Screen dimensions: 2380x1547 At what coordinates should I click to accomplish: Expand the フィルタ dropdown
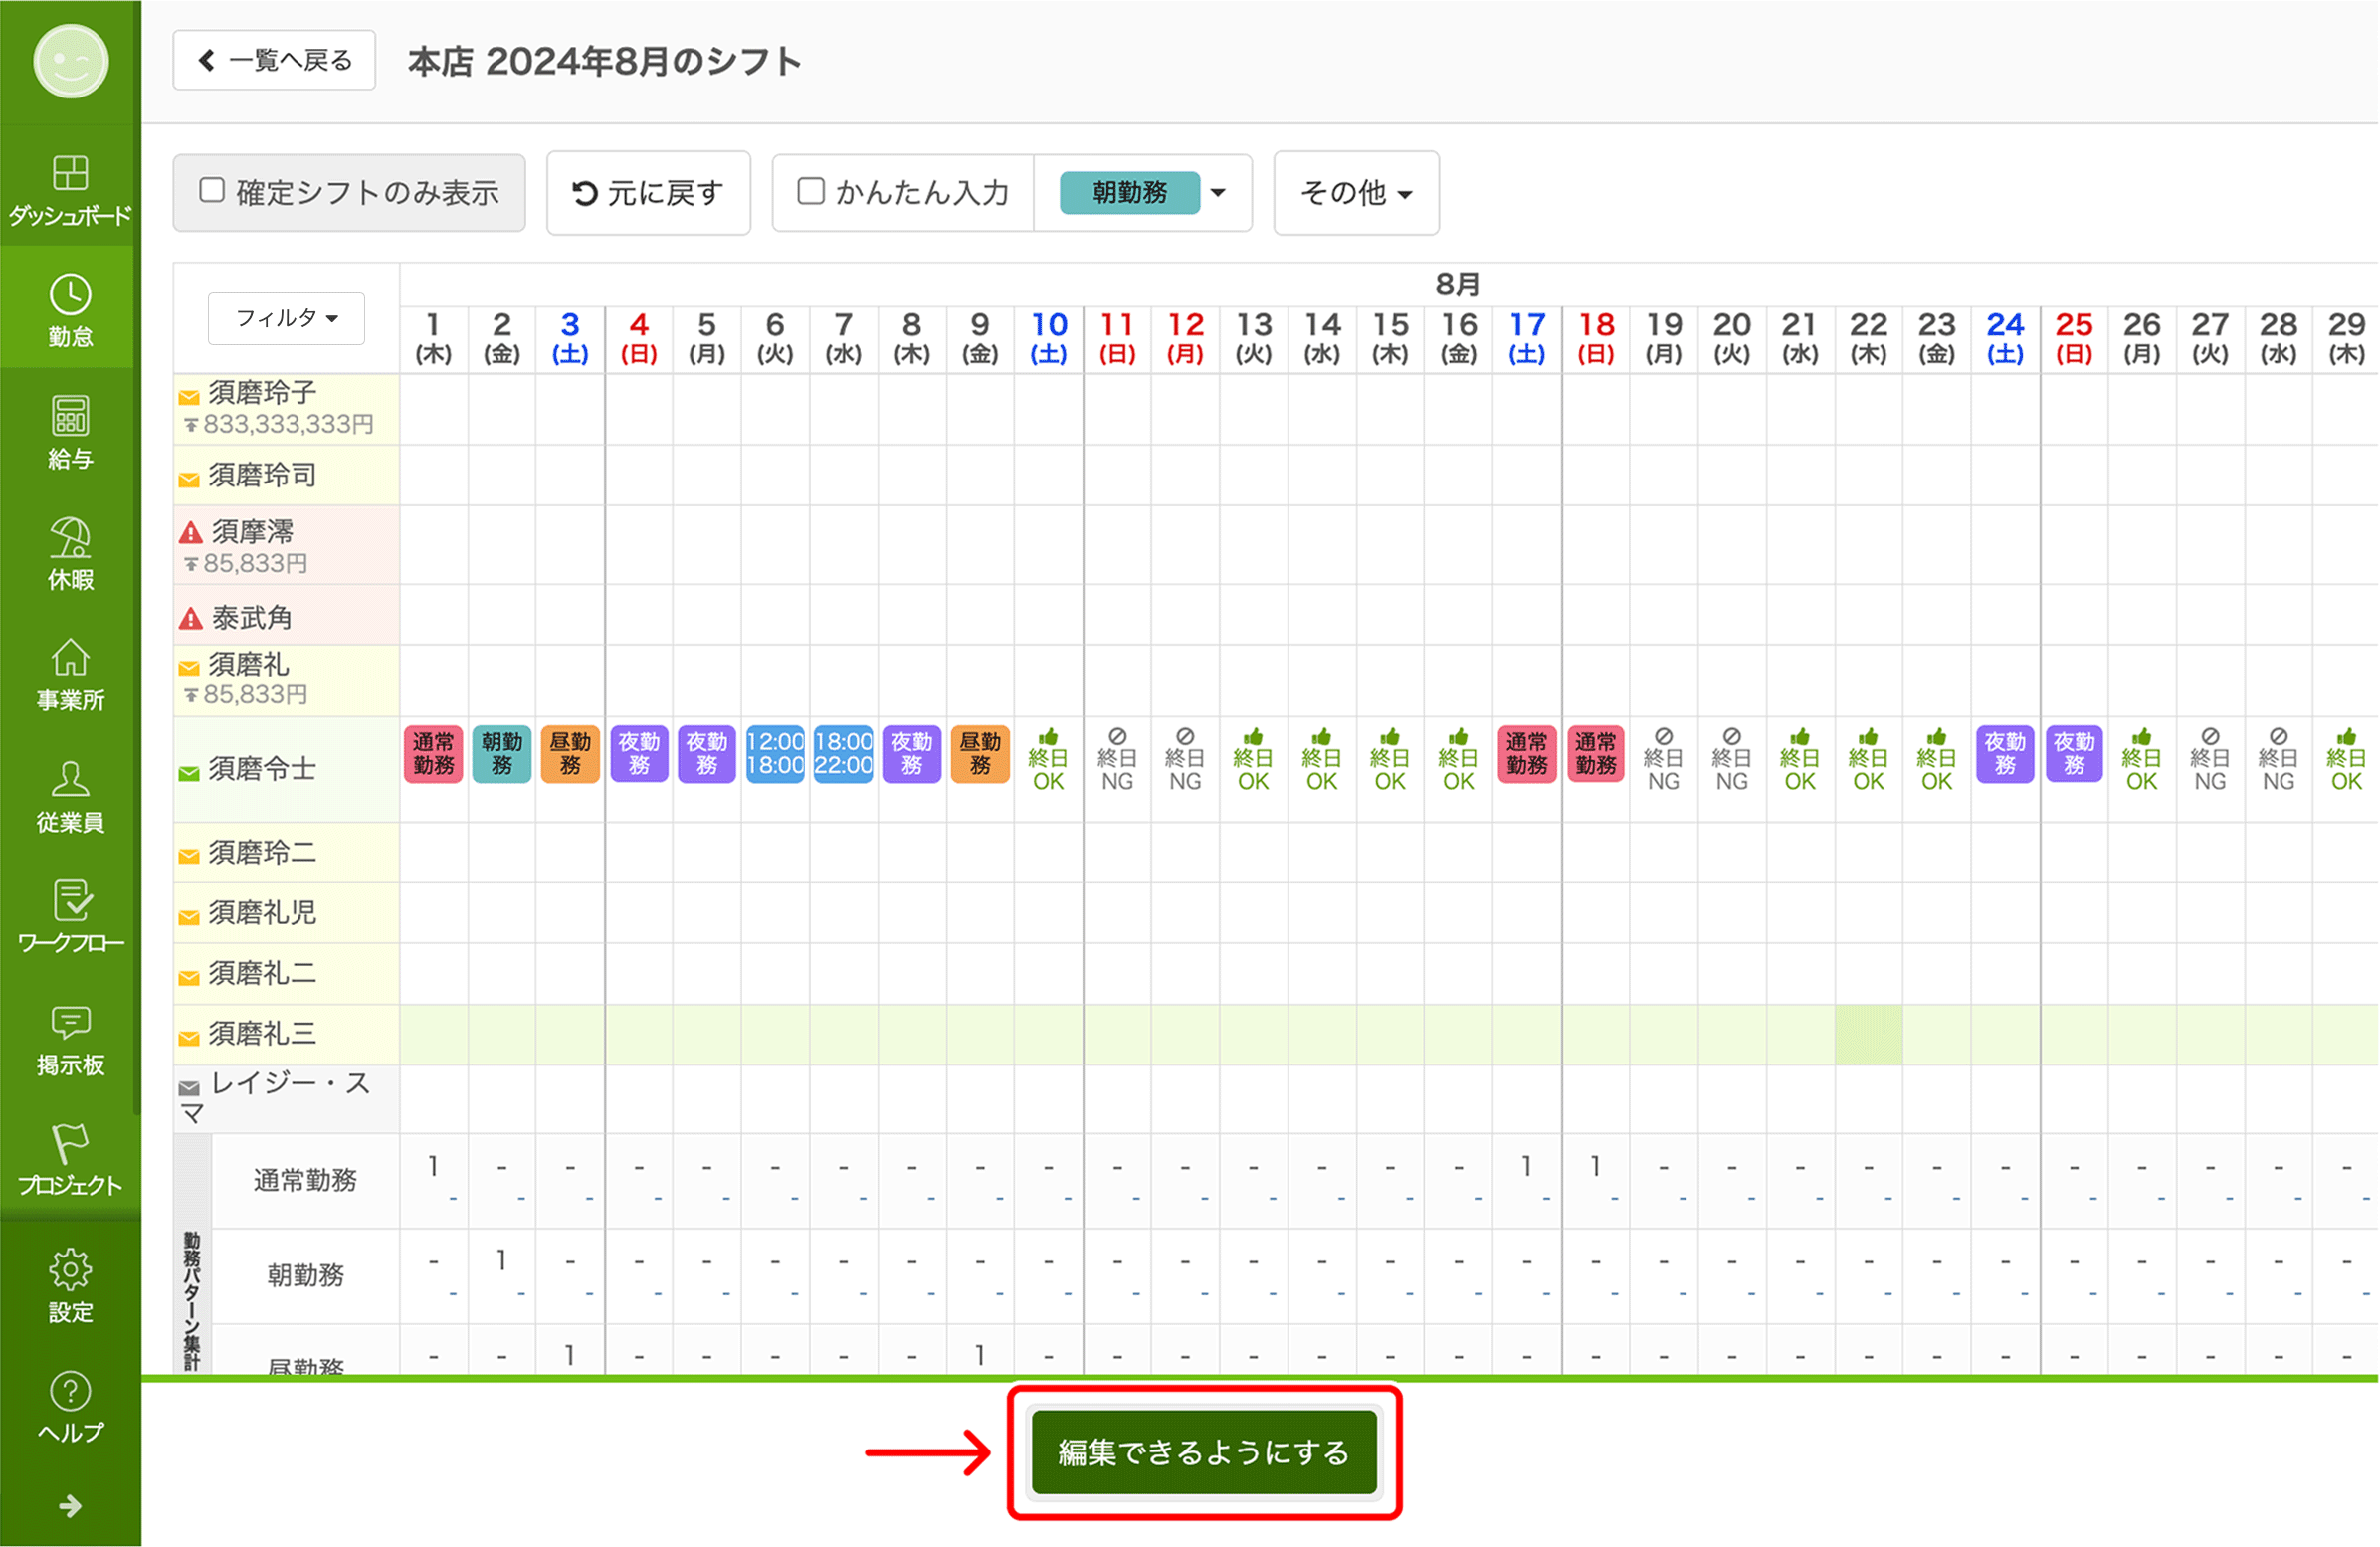[x=286, y=318]
